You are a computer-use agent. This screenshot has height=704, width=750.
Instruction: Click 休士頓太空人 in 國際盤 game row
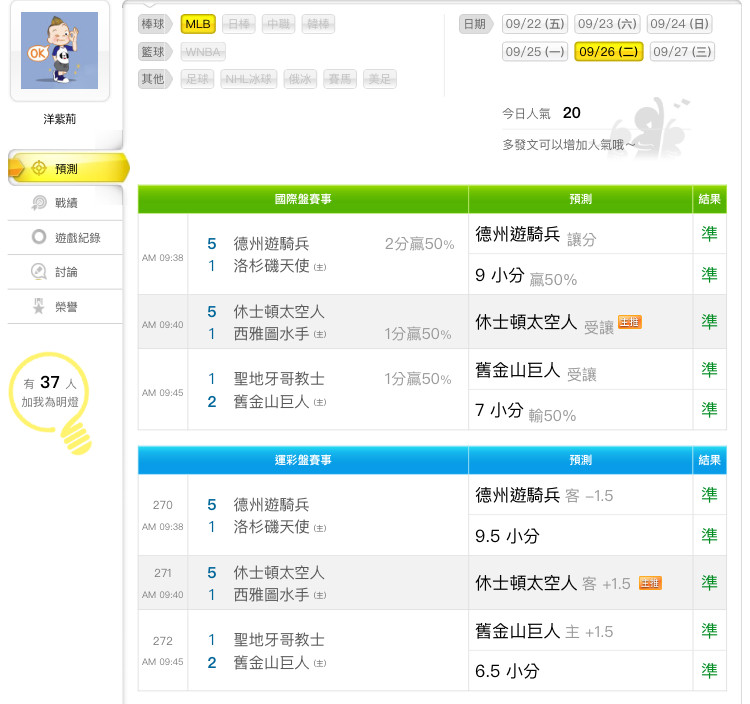(279, 311)
